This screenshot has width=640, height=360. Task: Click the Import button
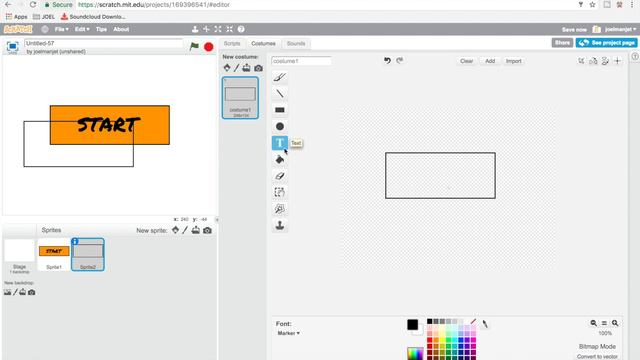tap(513, 61)
